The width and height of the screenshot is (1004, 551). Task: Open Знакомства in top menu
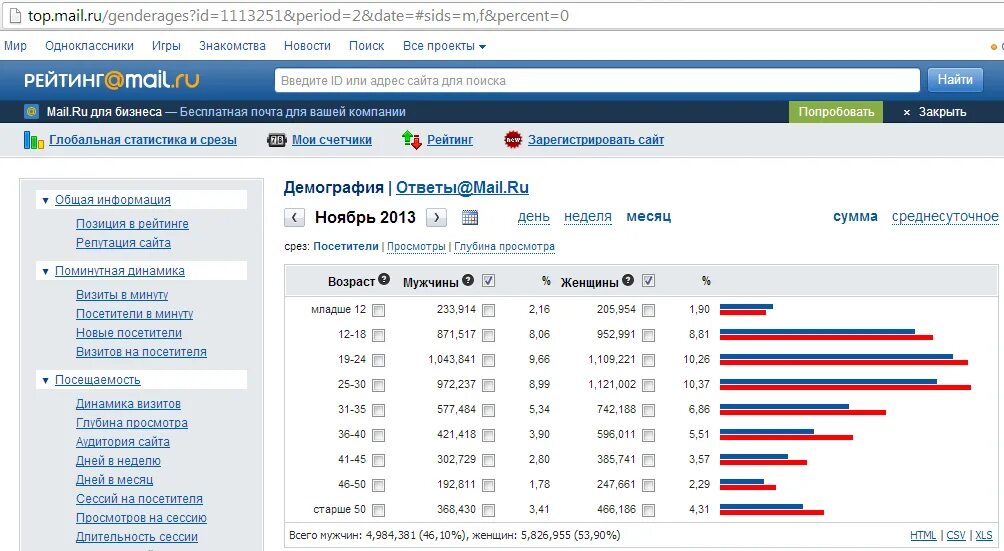(x=232, y=46)
